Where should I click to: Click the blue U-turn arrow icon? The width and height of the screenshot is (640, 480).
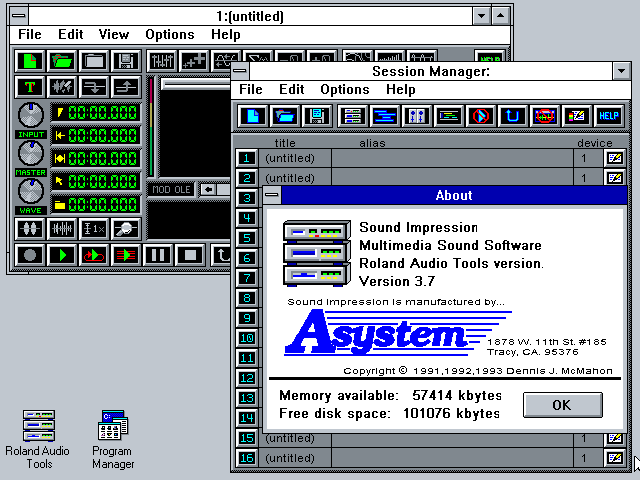pyautogui.click(x=513, y=116)
